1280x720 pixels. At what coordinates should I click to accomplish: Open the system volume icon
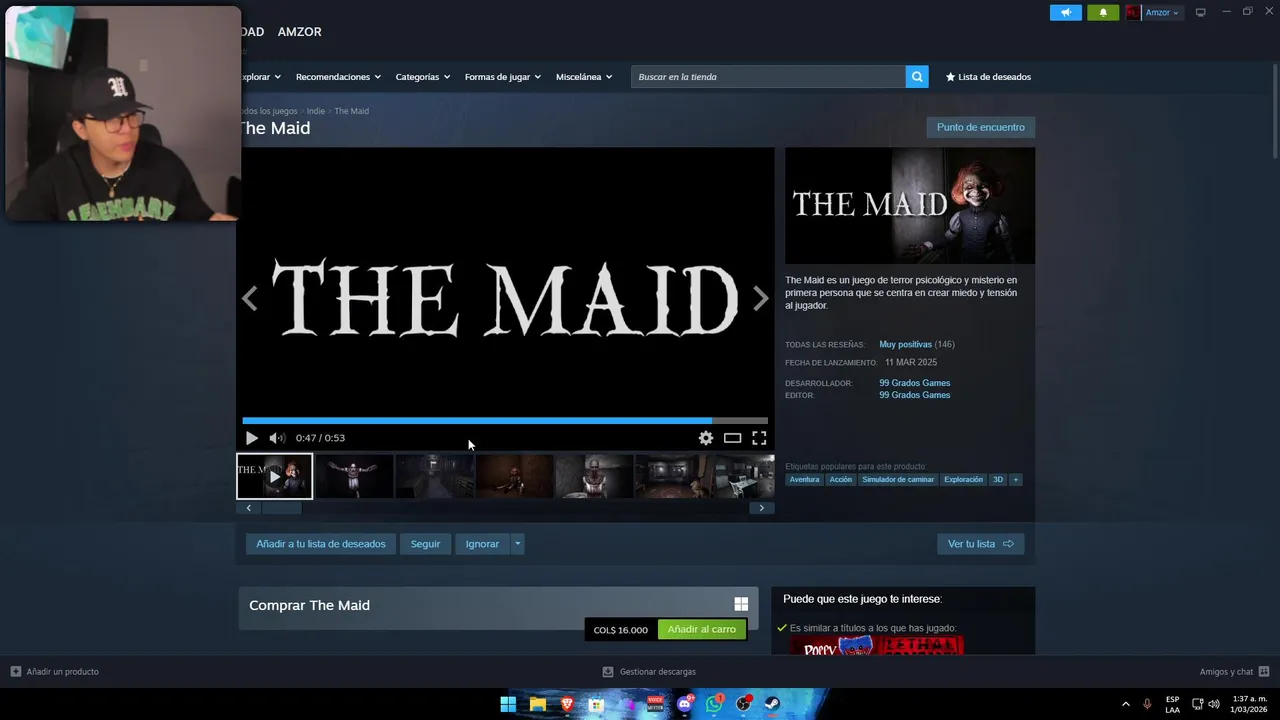[x=1214, y=704]
